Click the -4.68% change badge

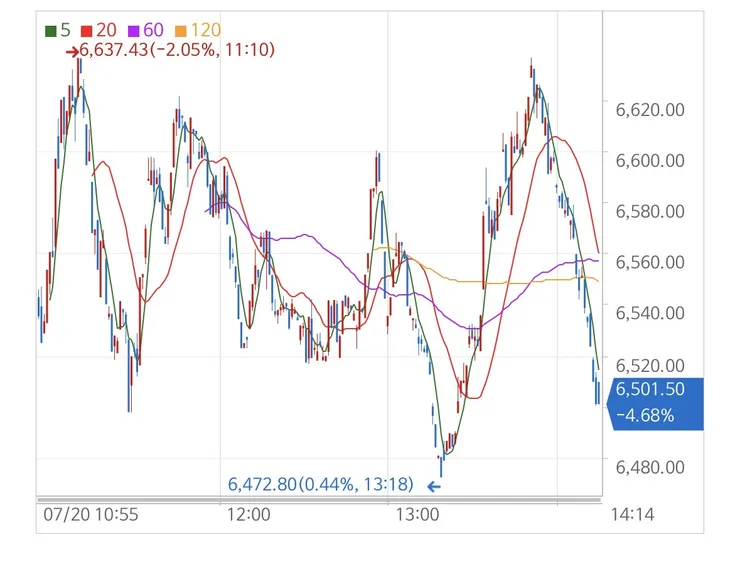[645, 416]
